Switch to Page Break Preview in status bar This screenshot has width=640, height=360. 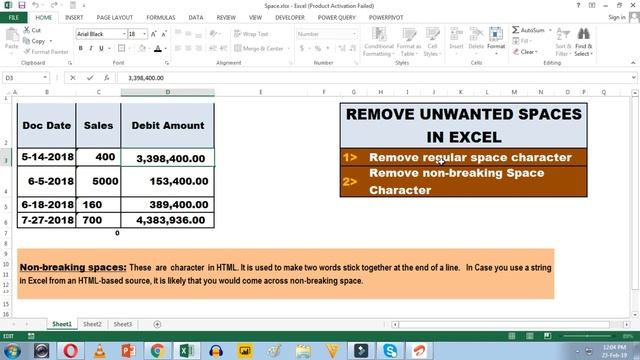click(x=547, y=336)
